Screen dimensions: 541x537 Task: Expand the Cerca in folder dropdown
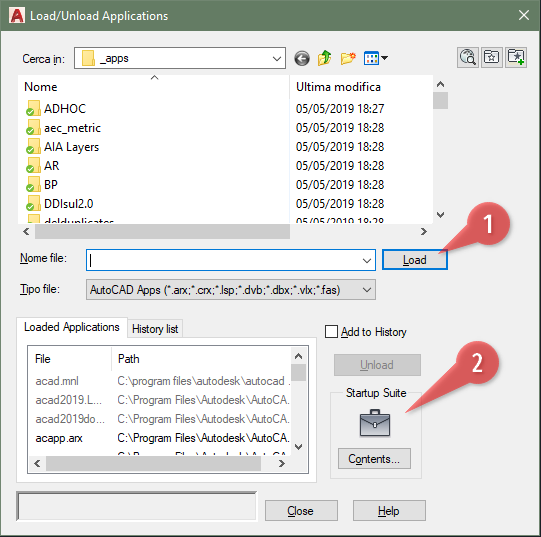pyautogui.click(x=277, y=58)
